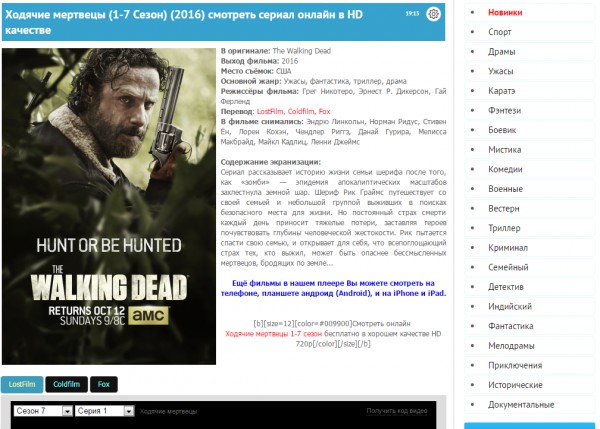This screenshot has height=429, width=600.
Task: Open the Триллер category
Action: click(x=504, y=228)
